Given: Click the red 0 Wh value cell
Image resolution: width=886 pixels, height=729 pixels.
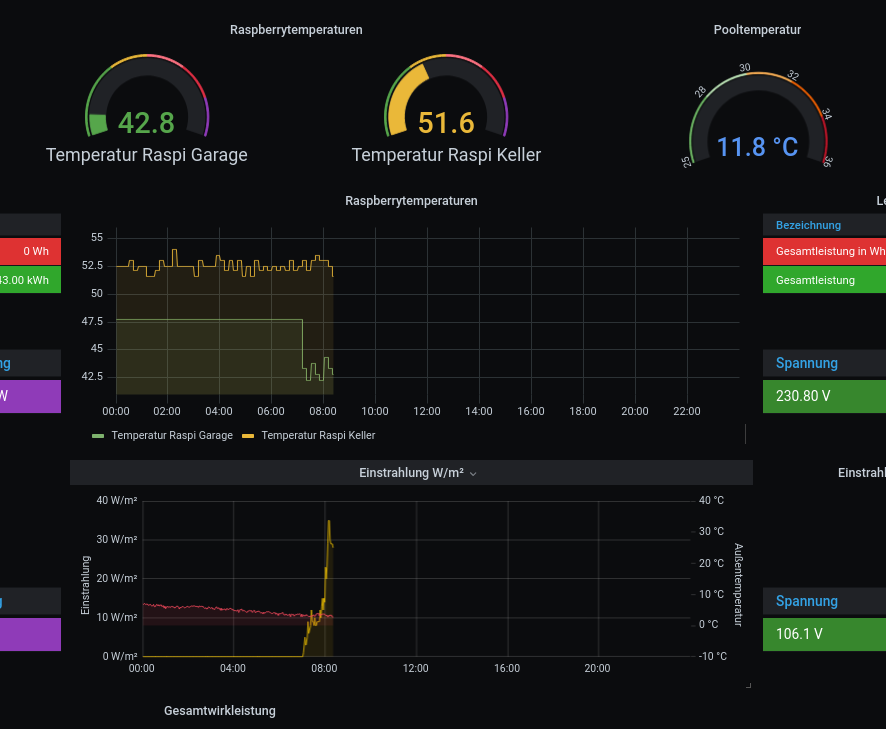Looking at the screenshot, I should [30, 252].
